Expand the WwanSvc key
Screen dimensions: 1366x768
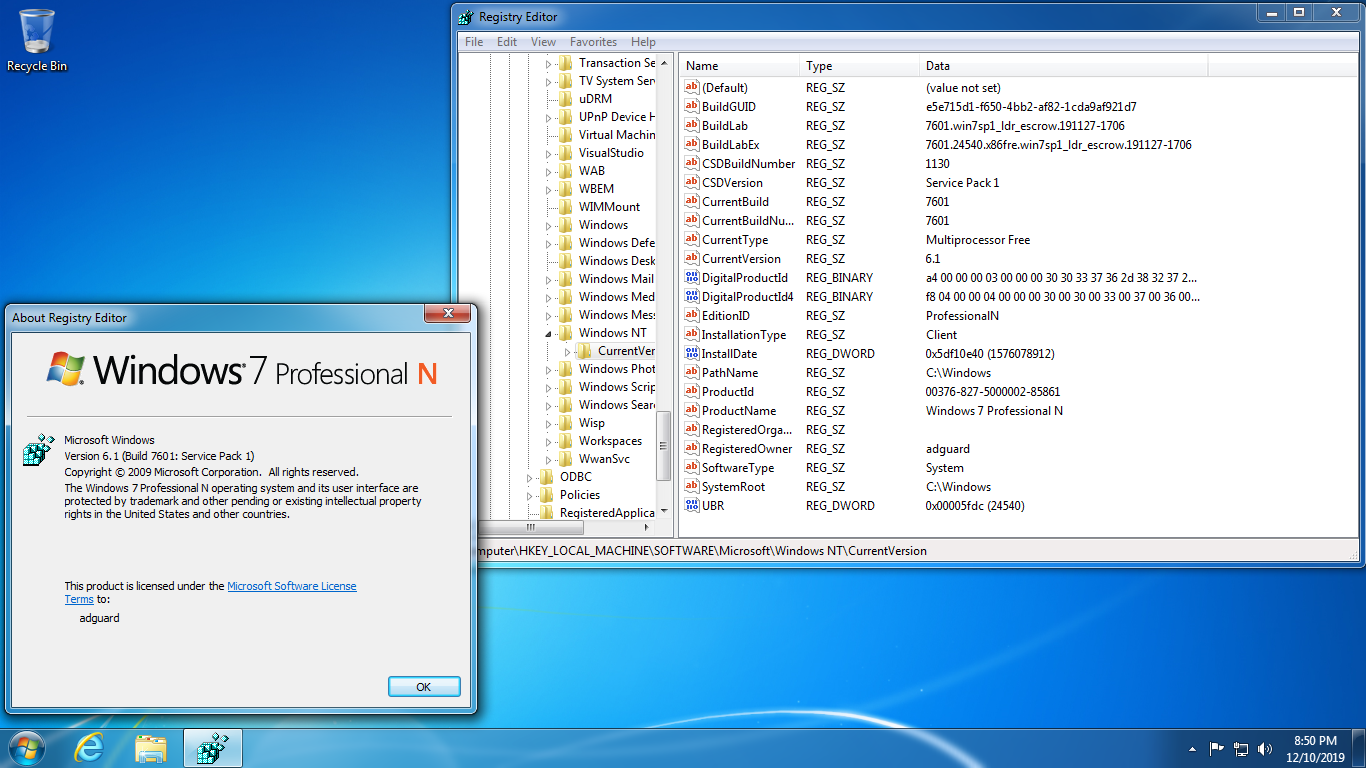pos(549,459)
